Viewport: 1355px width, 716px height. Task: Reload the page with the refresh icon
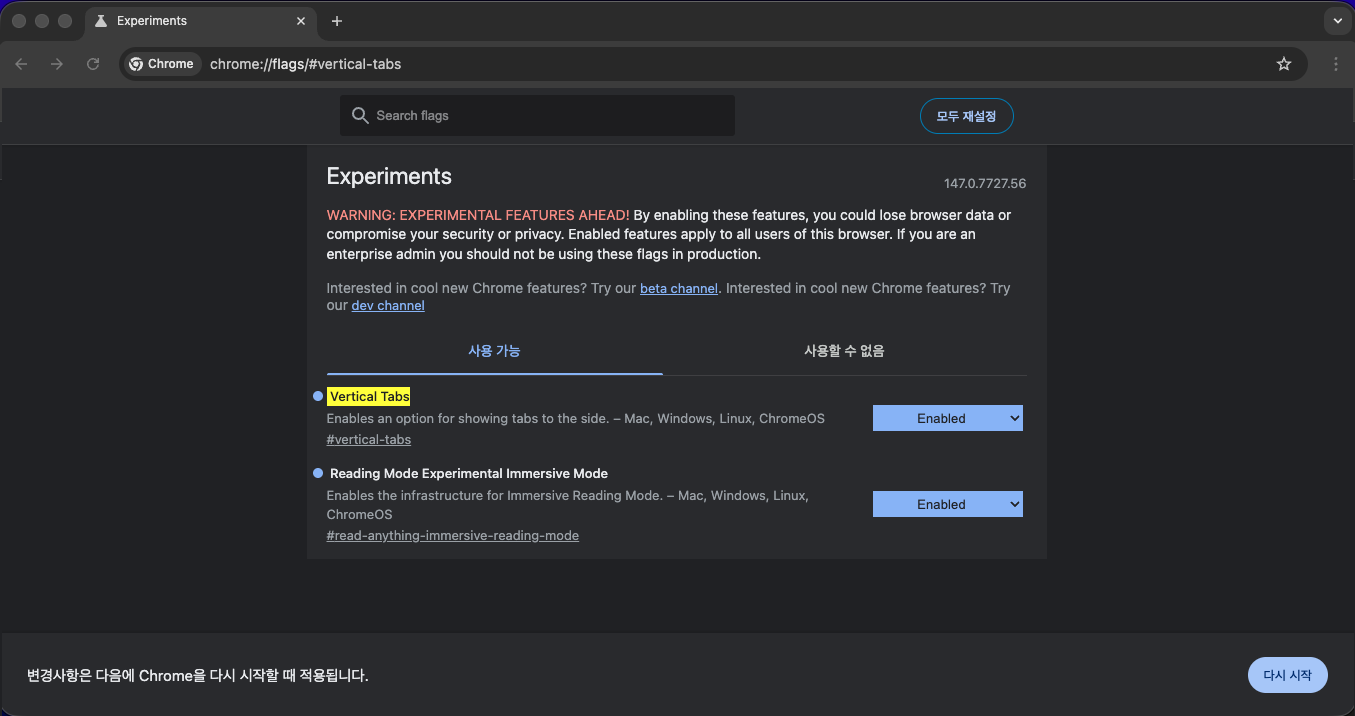coord(93,64)
